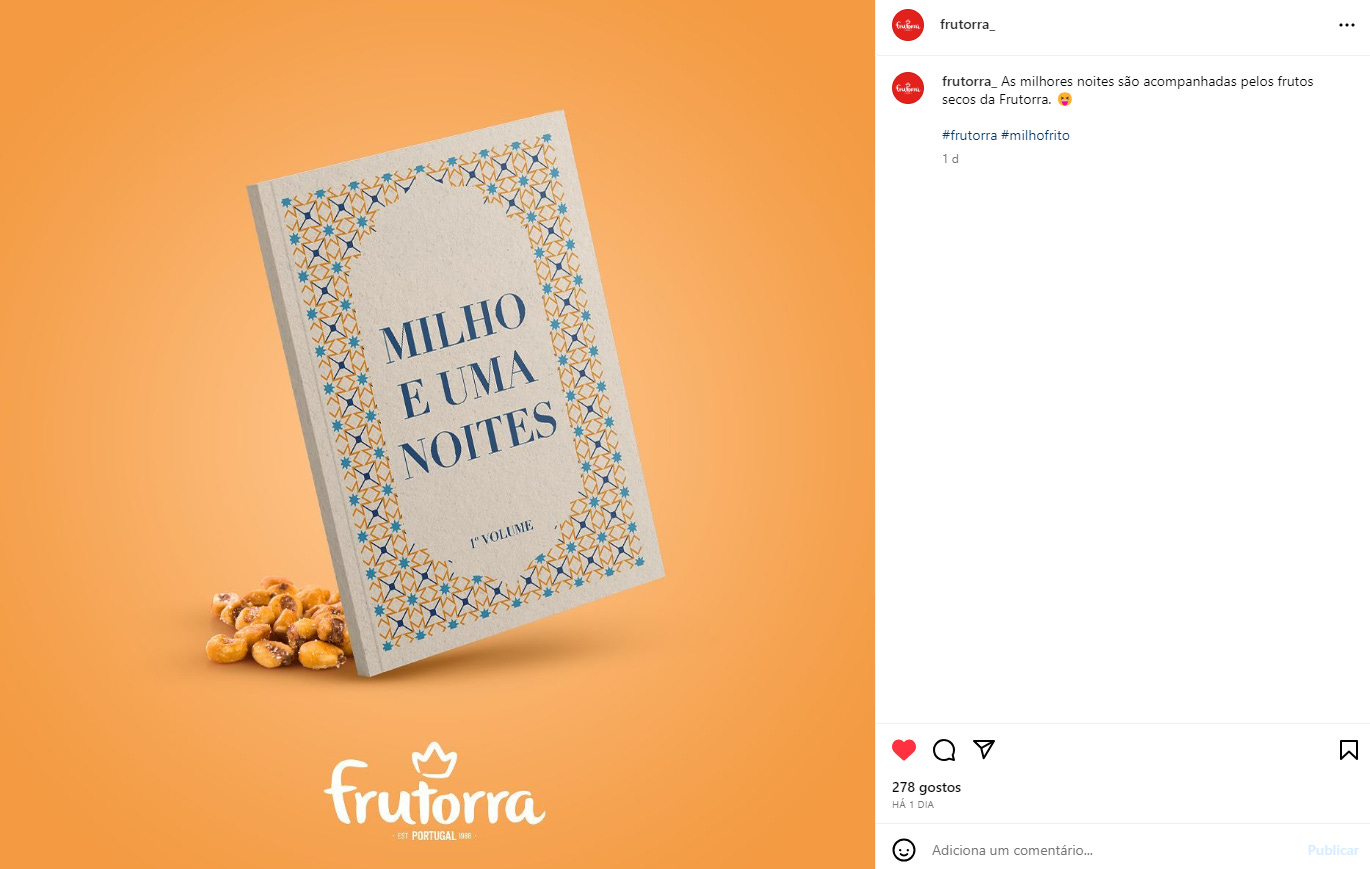Screen dimensions: 1370x869
Task: Open the emoji picker smiley icon
Action: [x=904, y=850]
